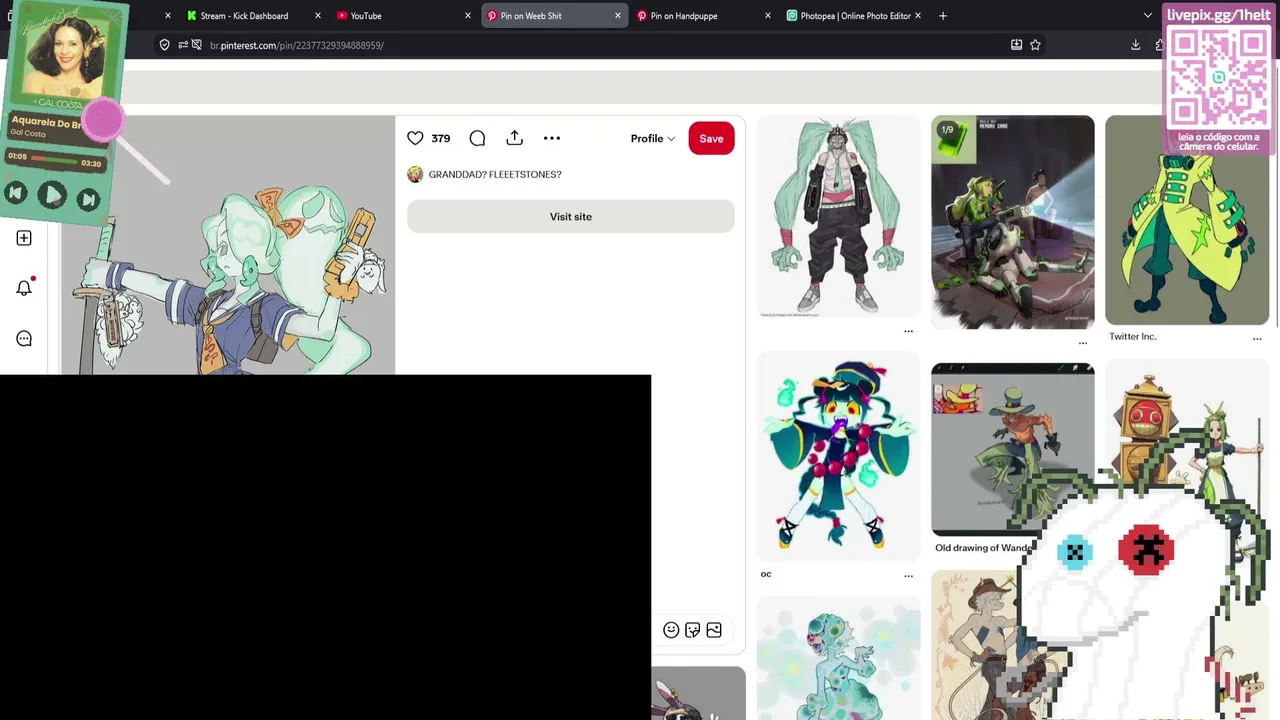Open the emoji picker in comment box
The image size is (1280, 720).
coord(671,630)
